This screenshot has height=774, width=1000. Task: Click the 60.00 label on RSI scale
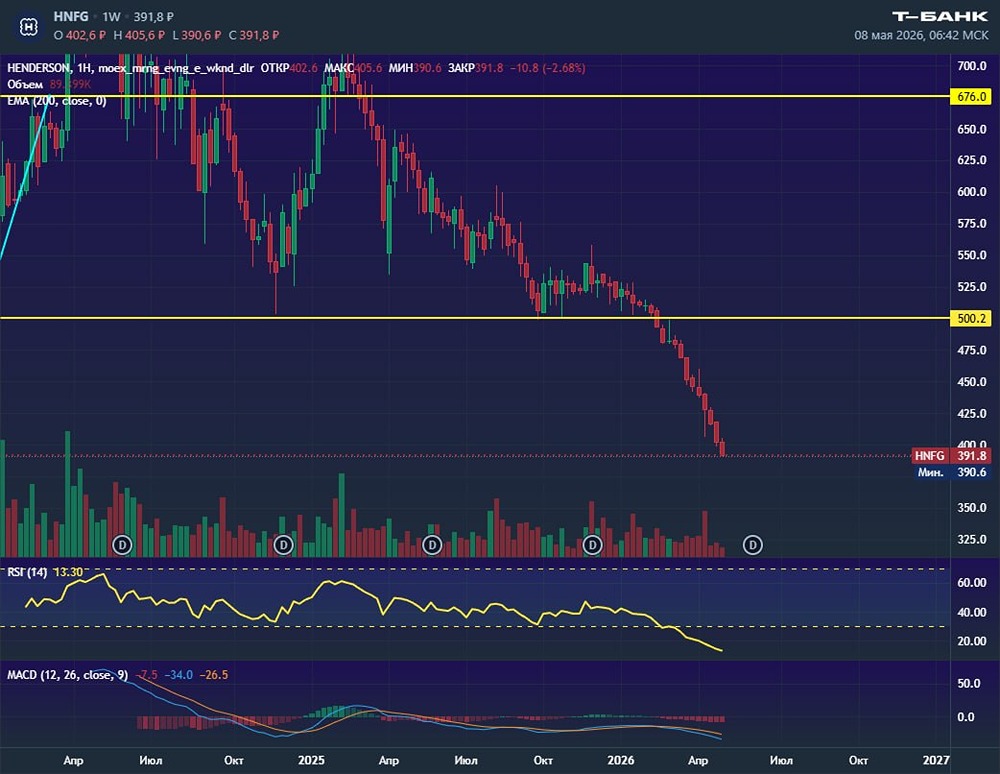[972, 582]
